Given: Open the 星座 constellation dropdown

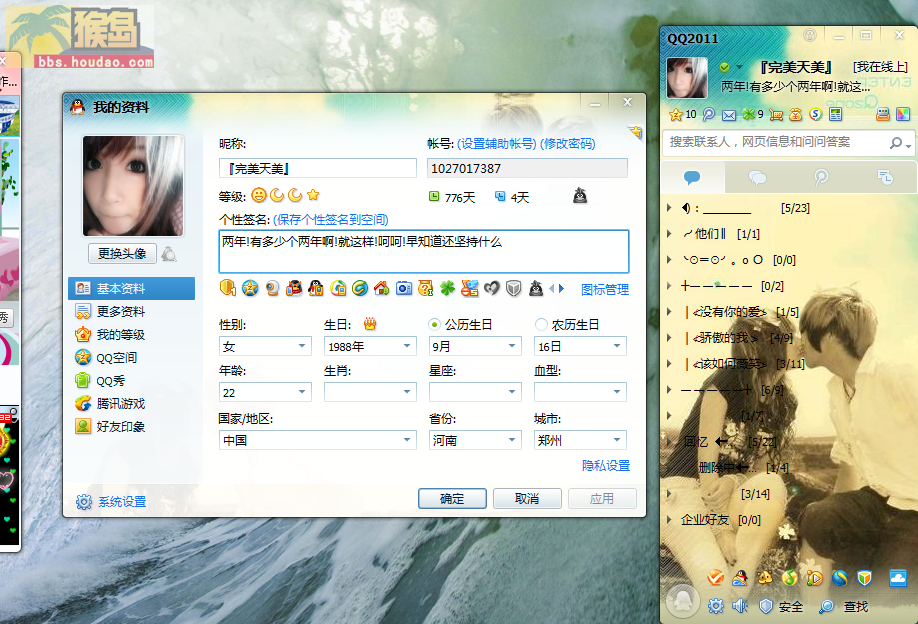Looking at the screenshot, I should click(475, 392).
